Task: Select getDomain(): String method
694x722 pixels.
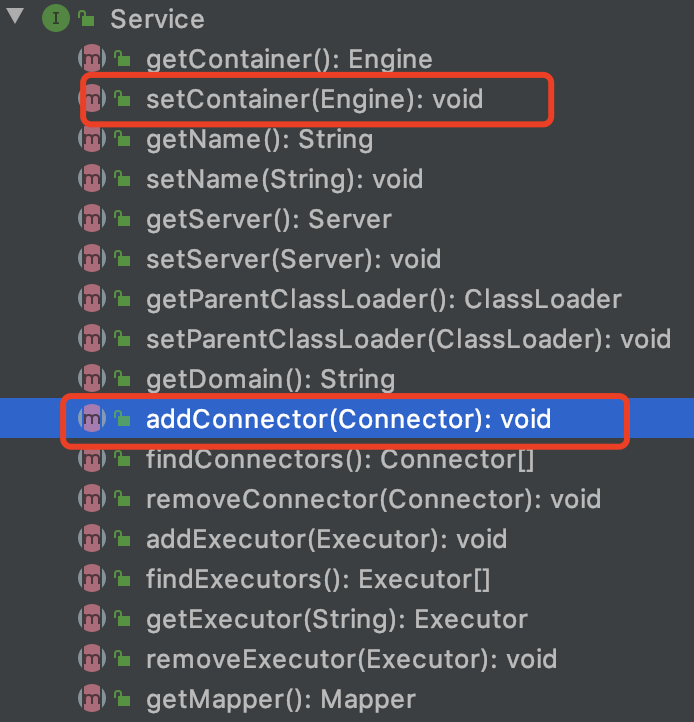Action: click(271, 380)
